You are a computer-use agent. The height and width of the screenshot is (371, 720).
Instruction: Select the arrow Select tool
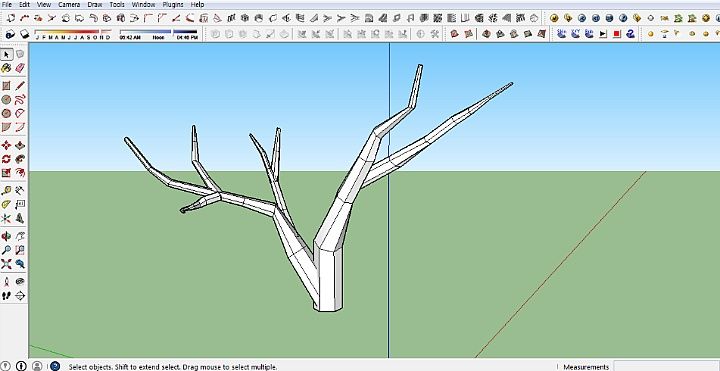click(x=6, y=55)
